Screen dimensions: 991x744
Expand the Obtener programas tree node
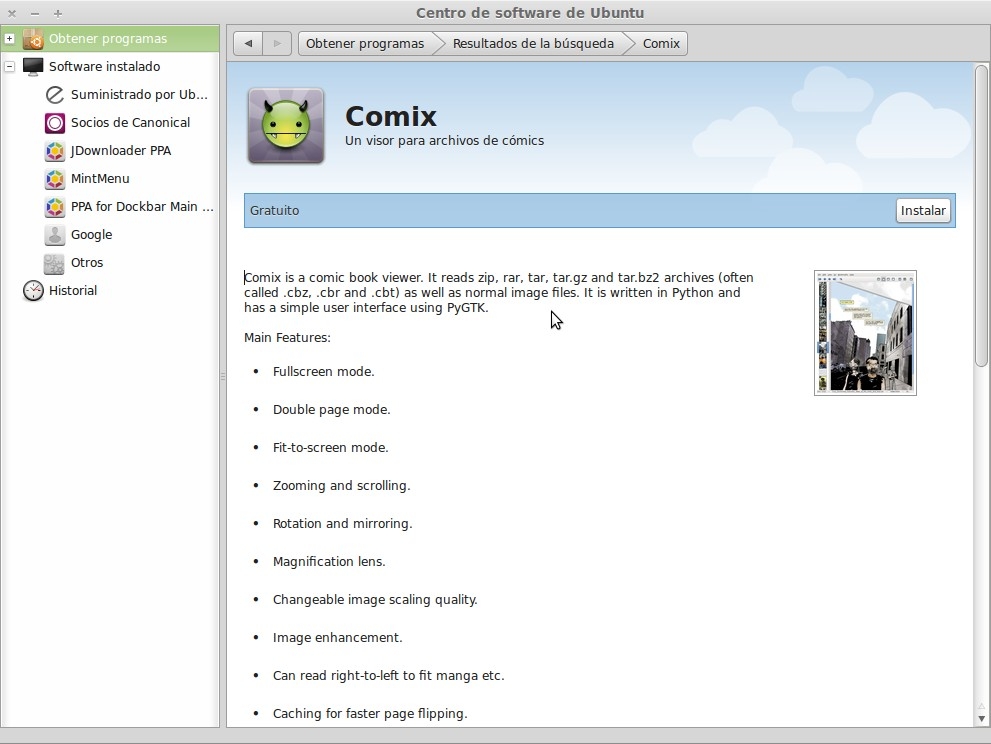coord(9,39)
